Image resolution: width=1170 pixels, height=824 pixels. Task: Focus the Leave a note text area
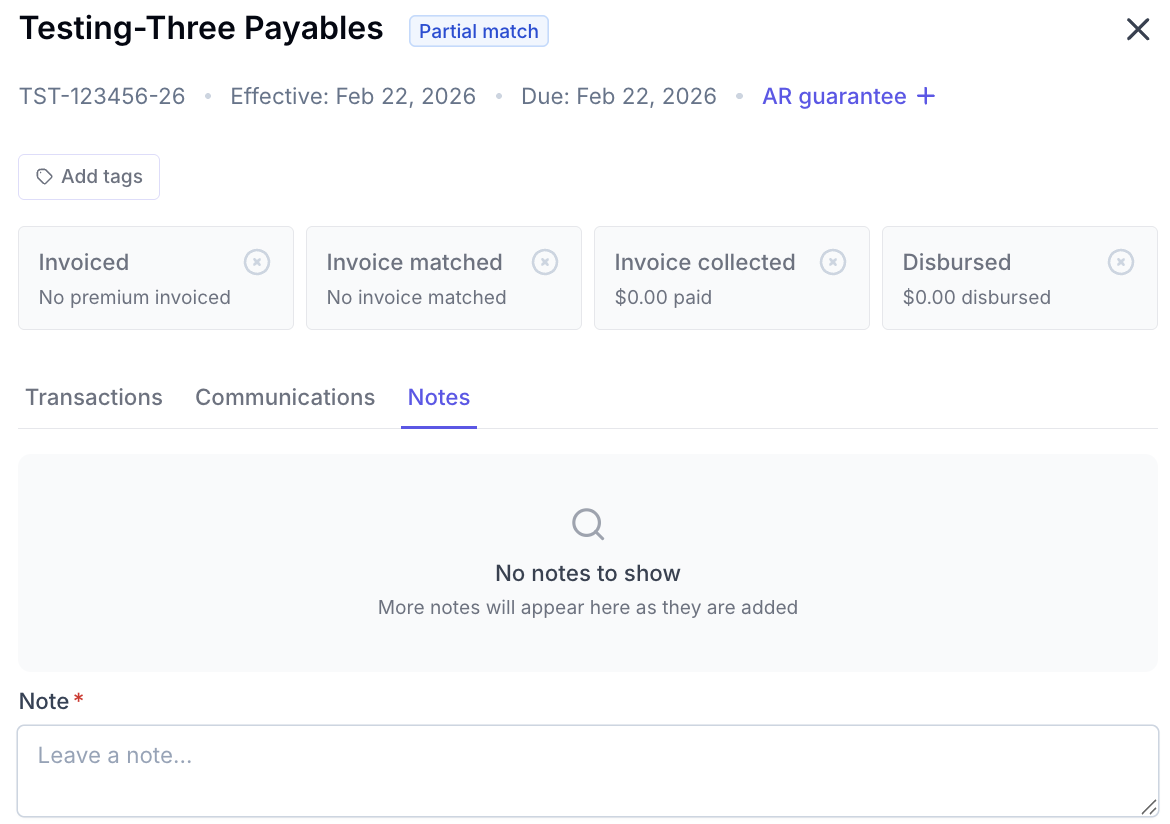click(x=588, y=771)
